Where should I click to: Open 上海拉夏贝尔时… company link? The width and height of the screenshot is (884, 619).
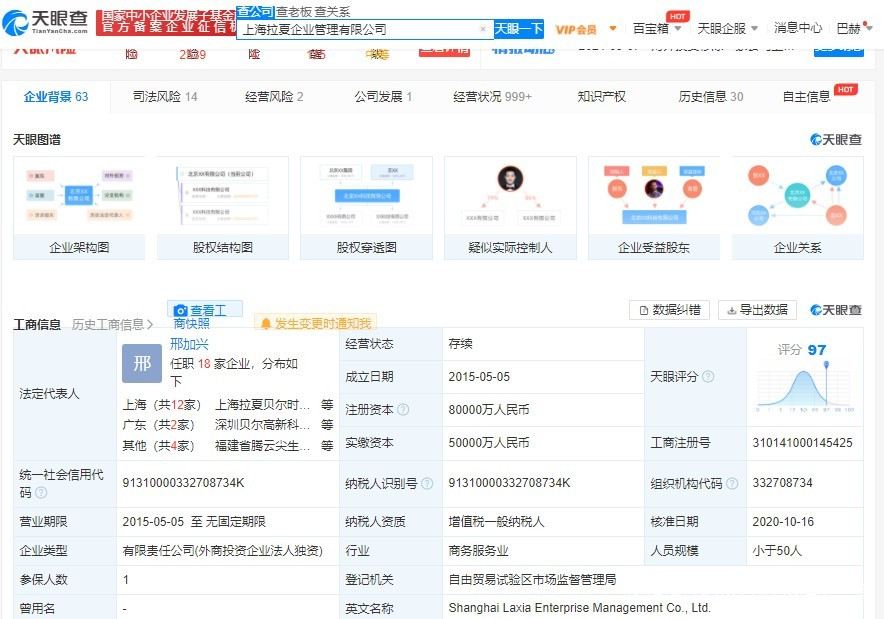(x=263, y=405)
